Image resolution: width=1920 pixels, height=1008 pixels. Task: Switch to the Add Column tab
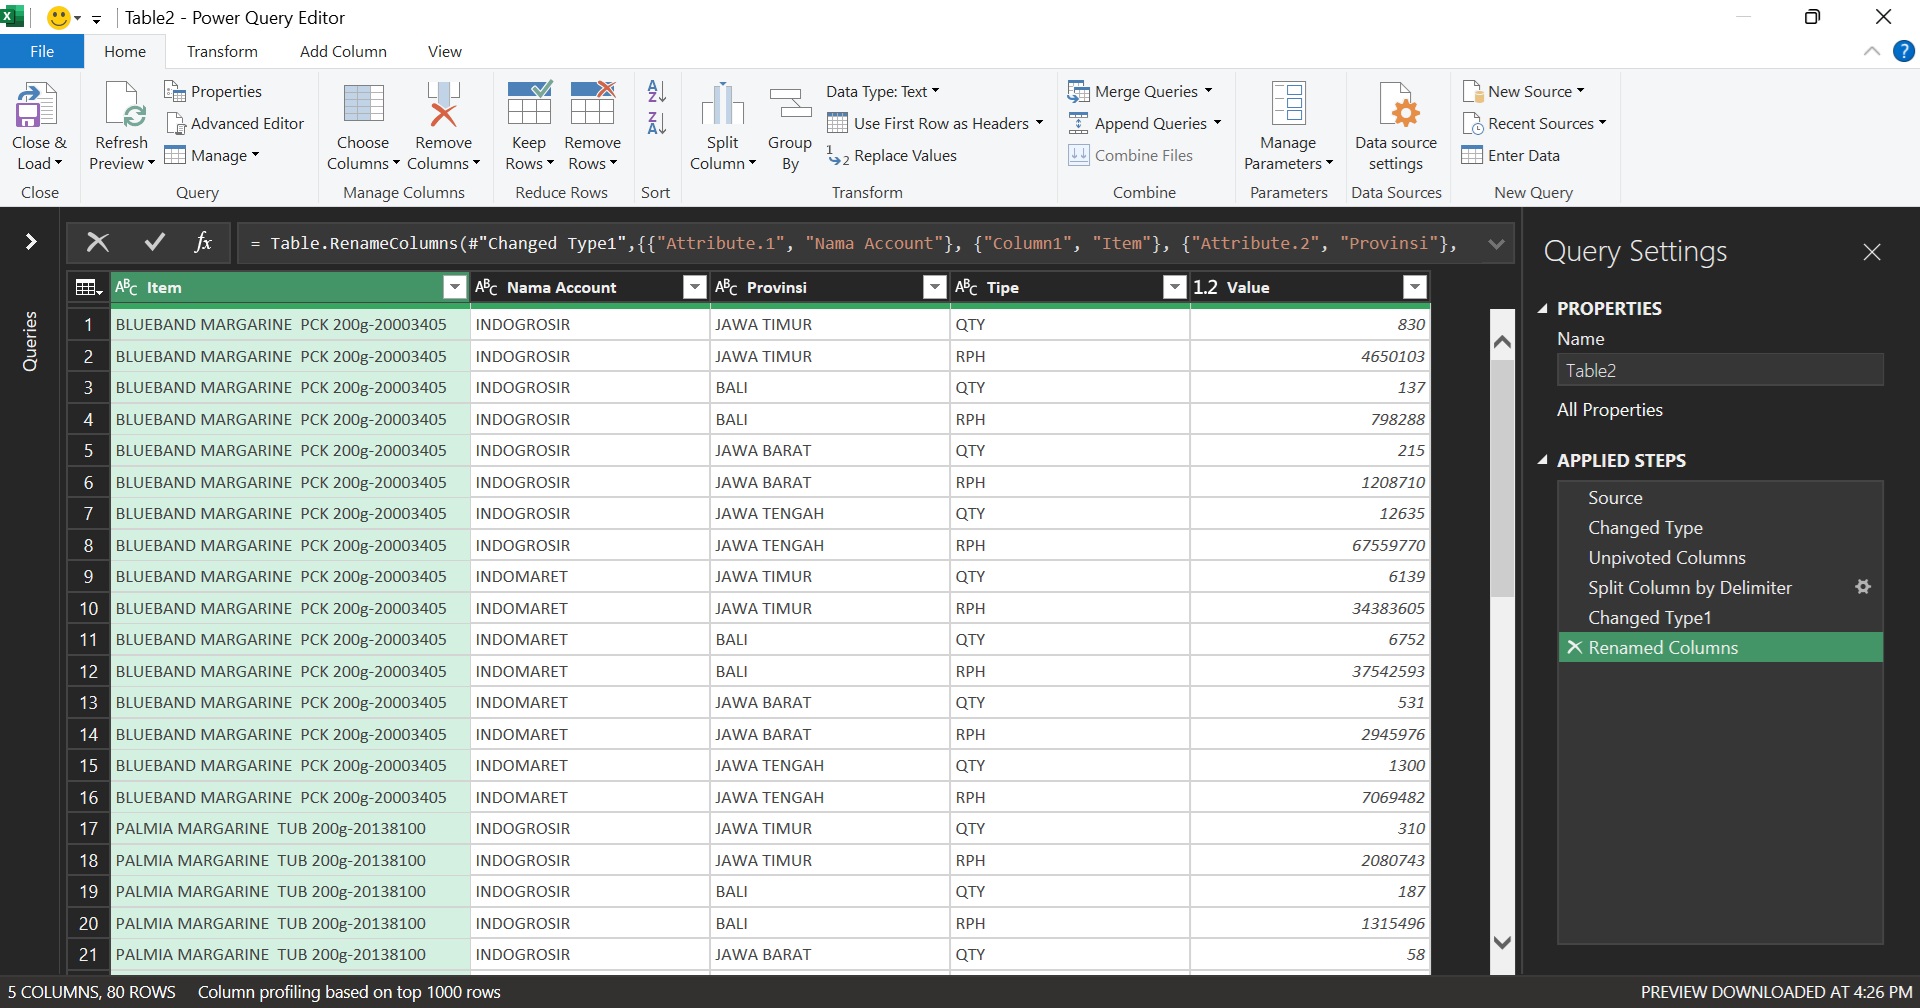coord(343,52)
